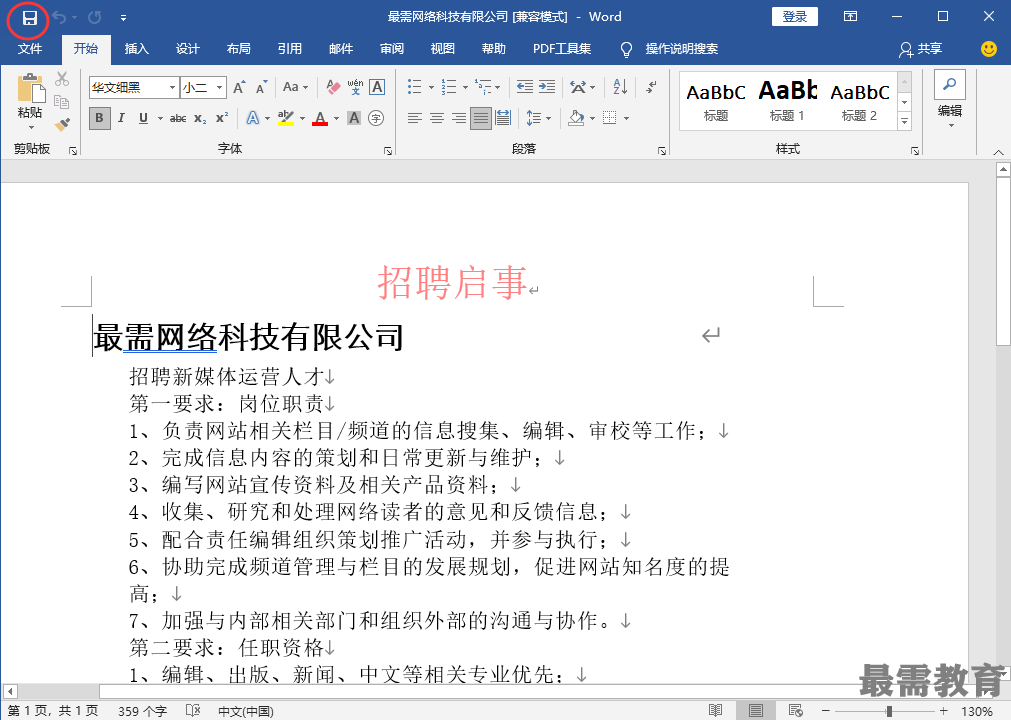The image size is (1011, 720).
Task: Toggle strikethrough abc formatting
Action: coord(178,118)
